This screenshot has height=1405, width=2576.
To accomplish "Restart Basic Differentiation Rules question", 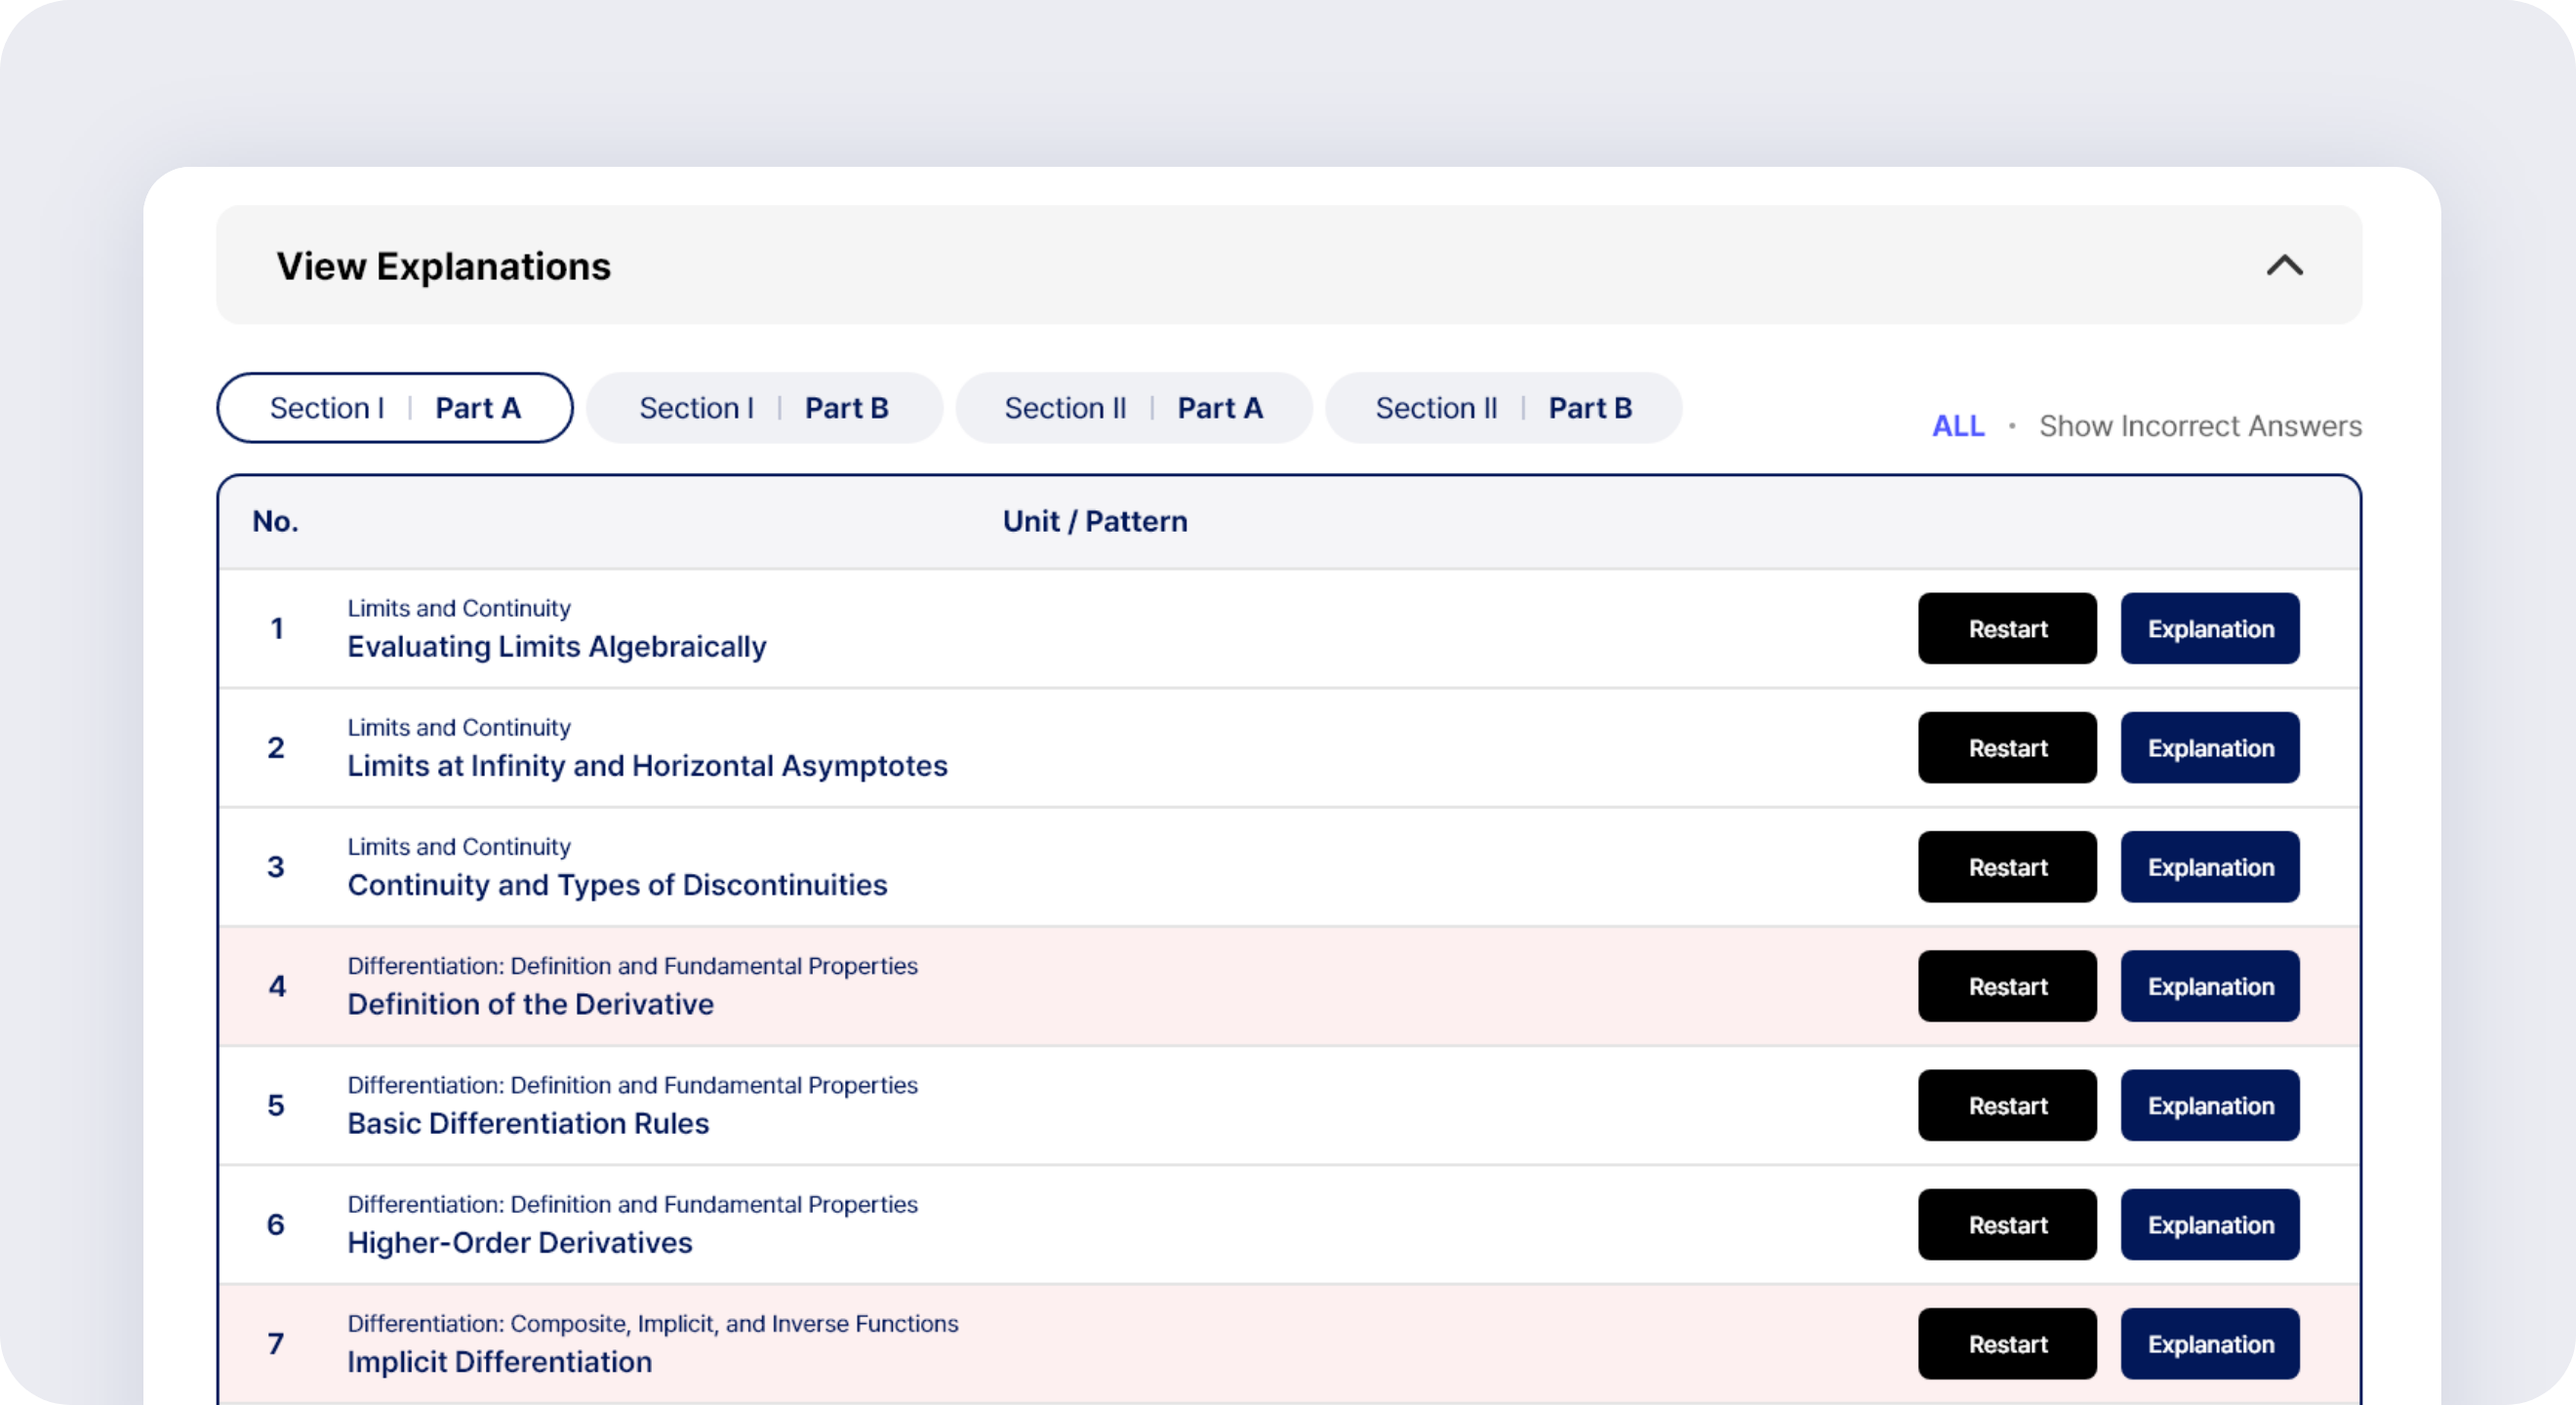I will 2006,1105.
